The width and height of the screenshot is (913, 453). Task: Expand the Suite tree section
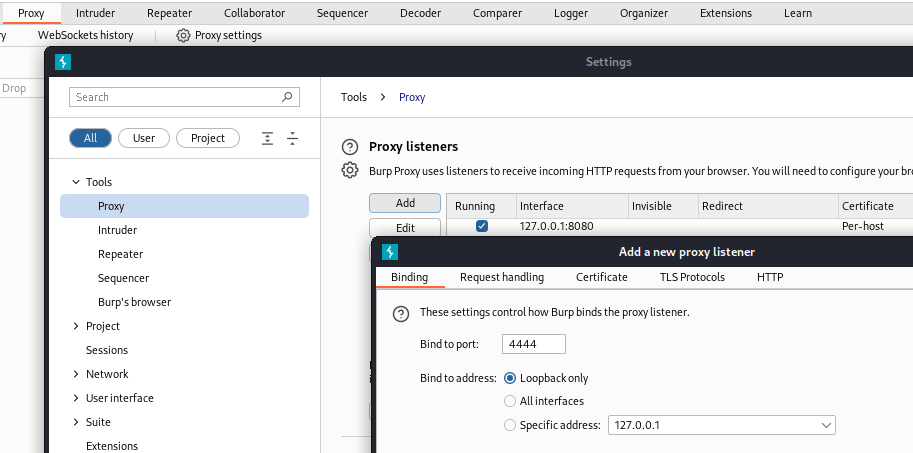(x=76, y=422)
